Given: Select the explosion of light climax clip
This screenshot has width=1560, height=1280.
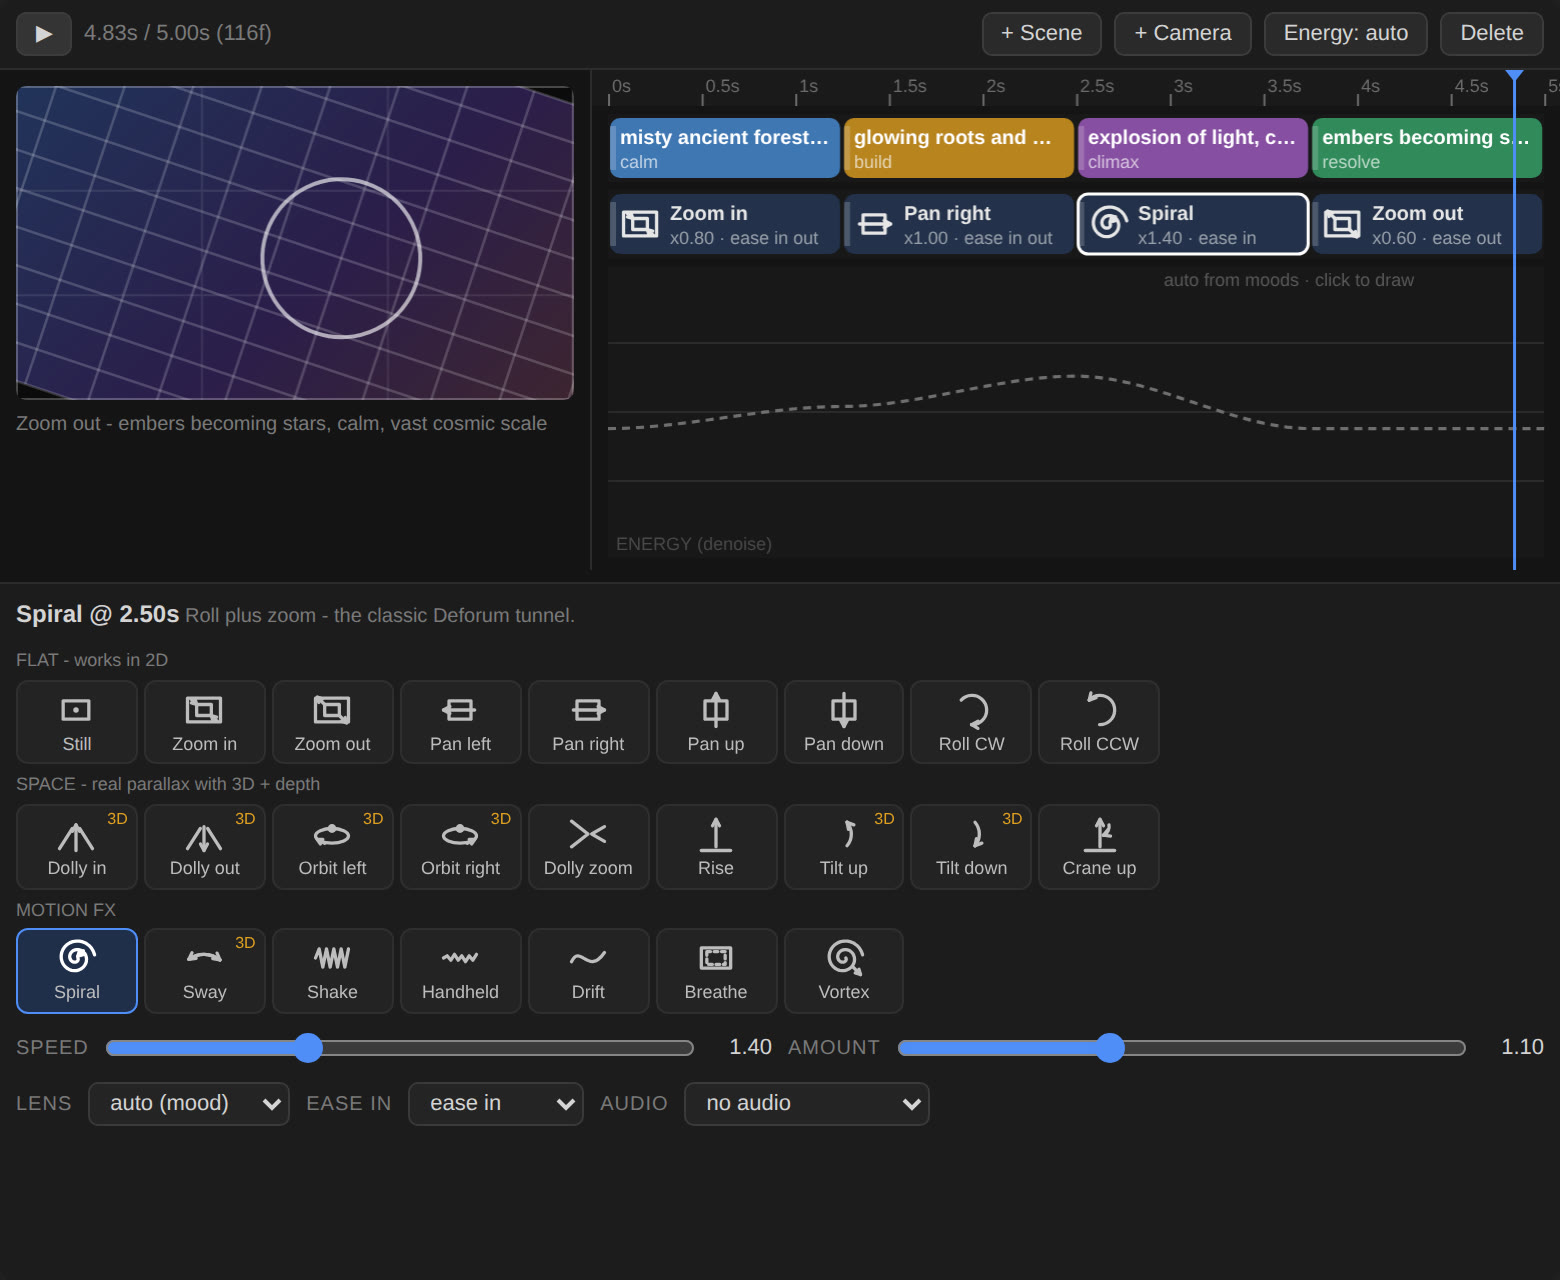Looking at the screenshot, I should pyautogui.click(x=1193, y=148).
